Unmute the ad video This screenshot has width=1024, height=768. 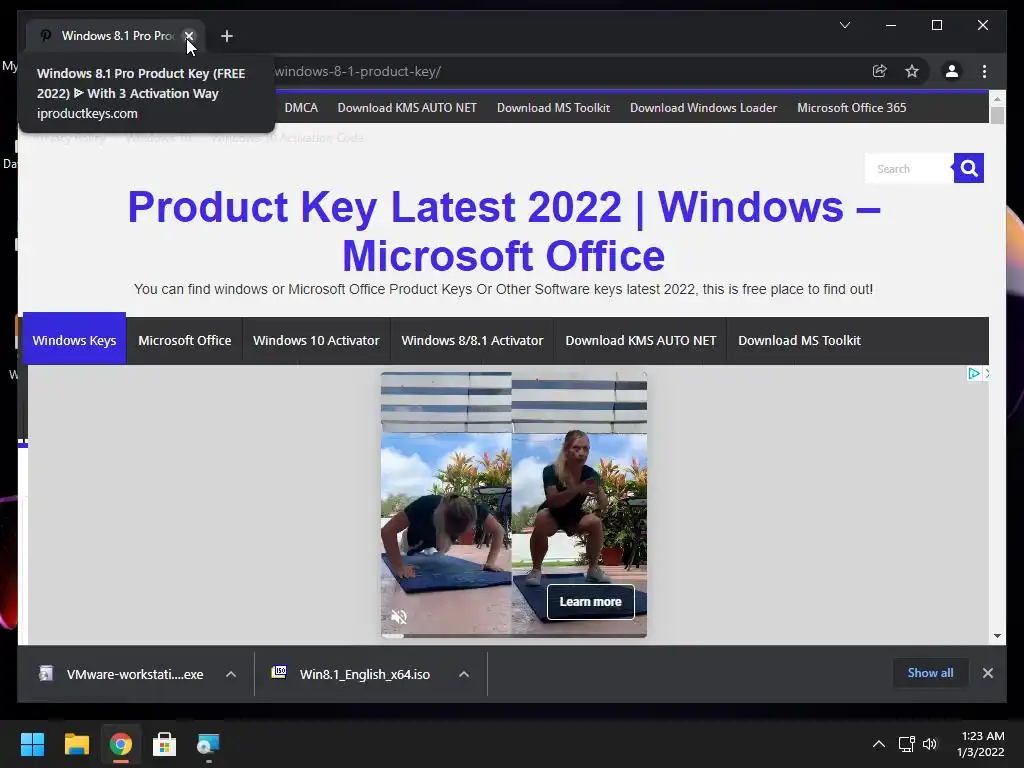tap(398, 616)
